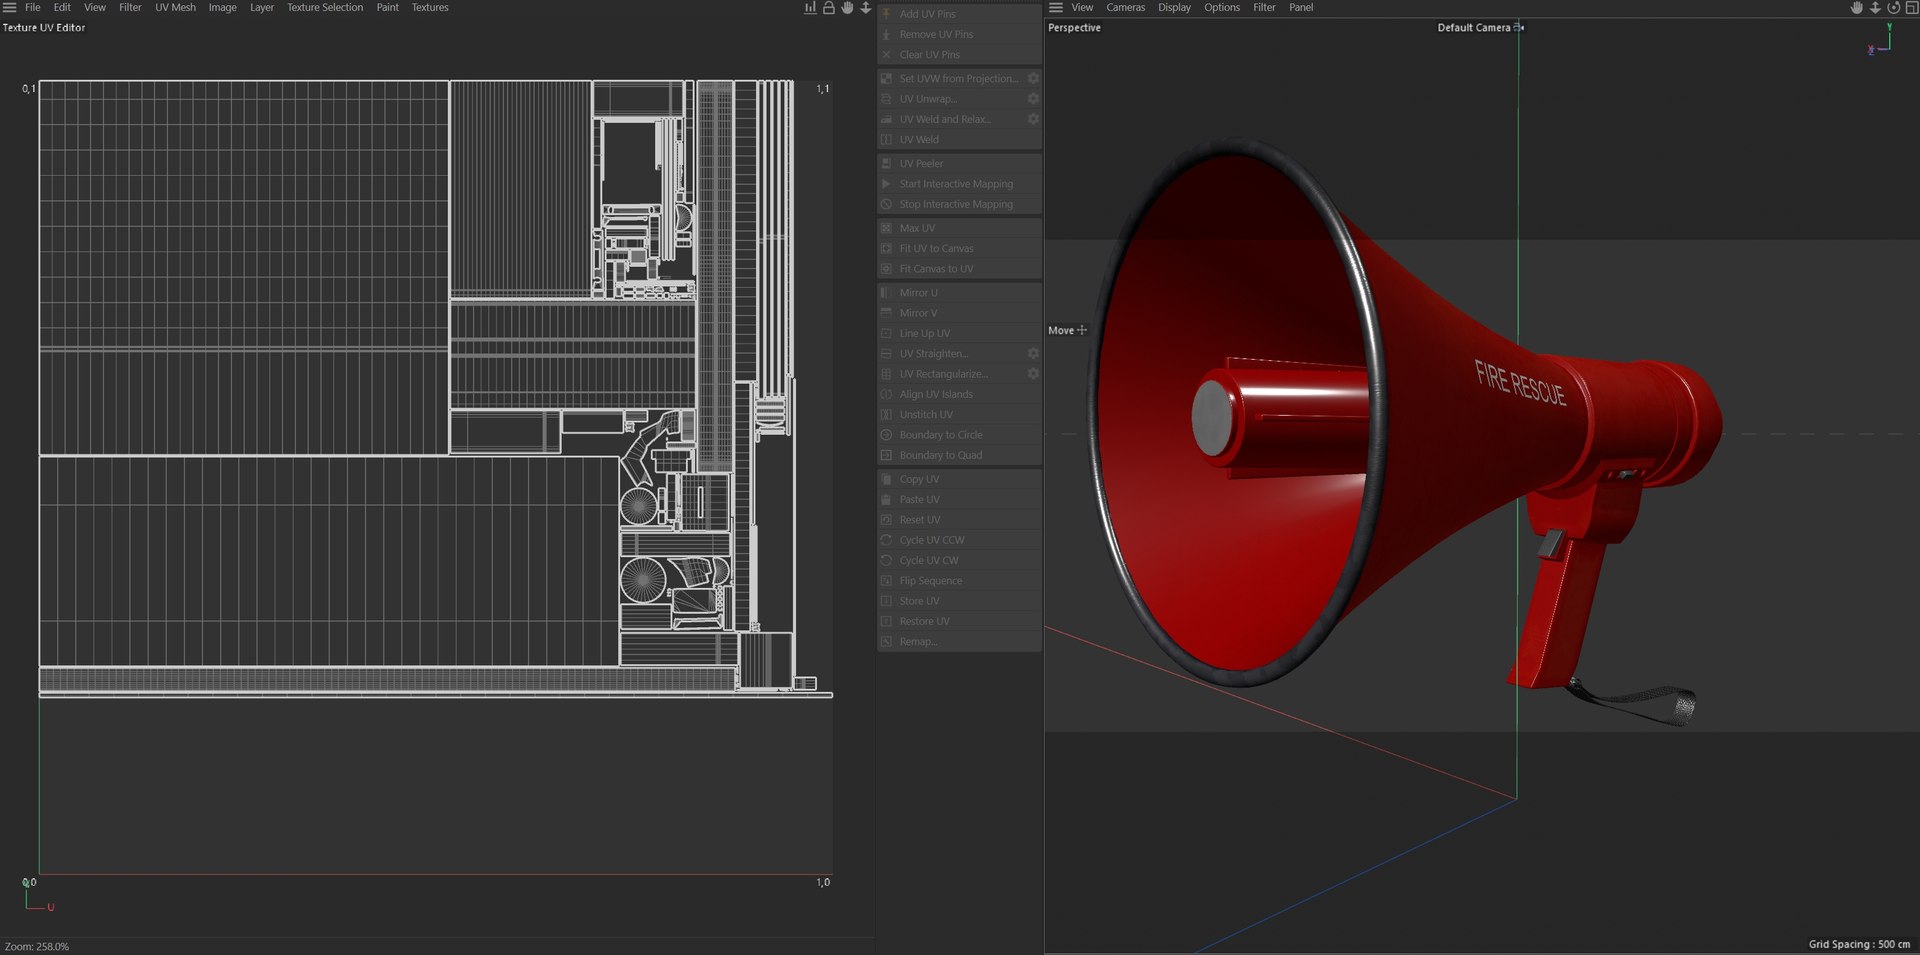
Task: Open the viewport hamburger menu icon
Action: point(1055,7)
